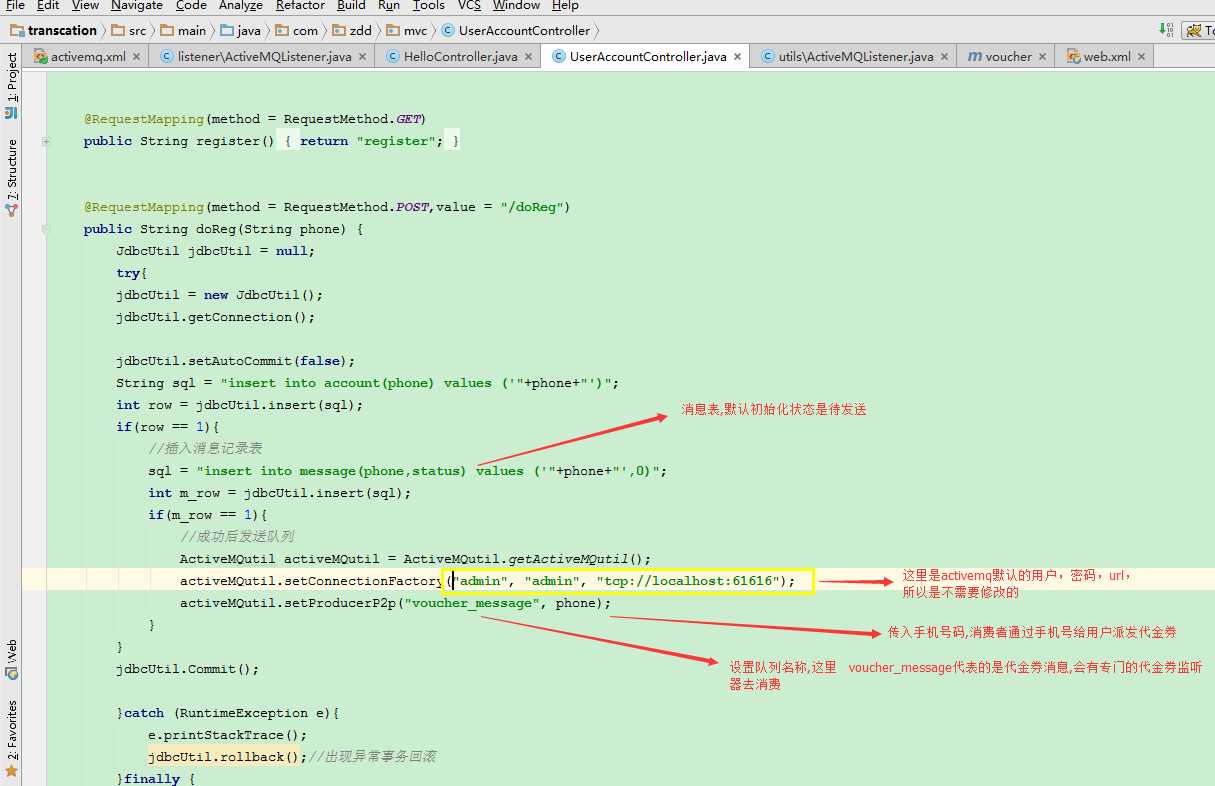Open the Help menu

pyautogui.click(x=565, y=5)
